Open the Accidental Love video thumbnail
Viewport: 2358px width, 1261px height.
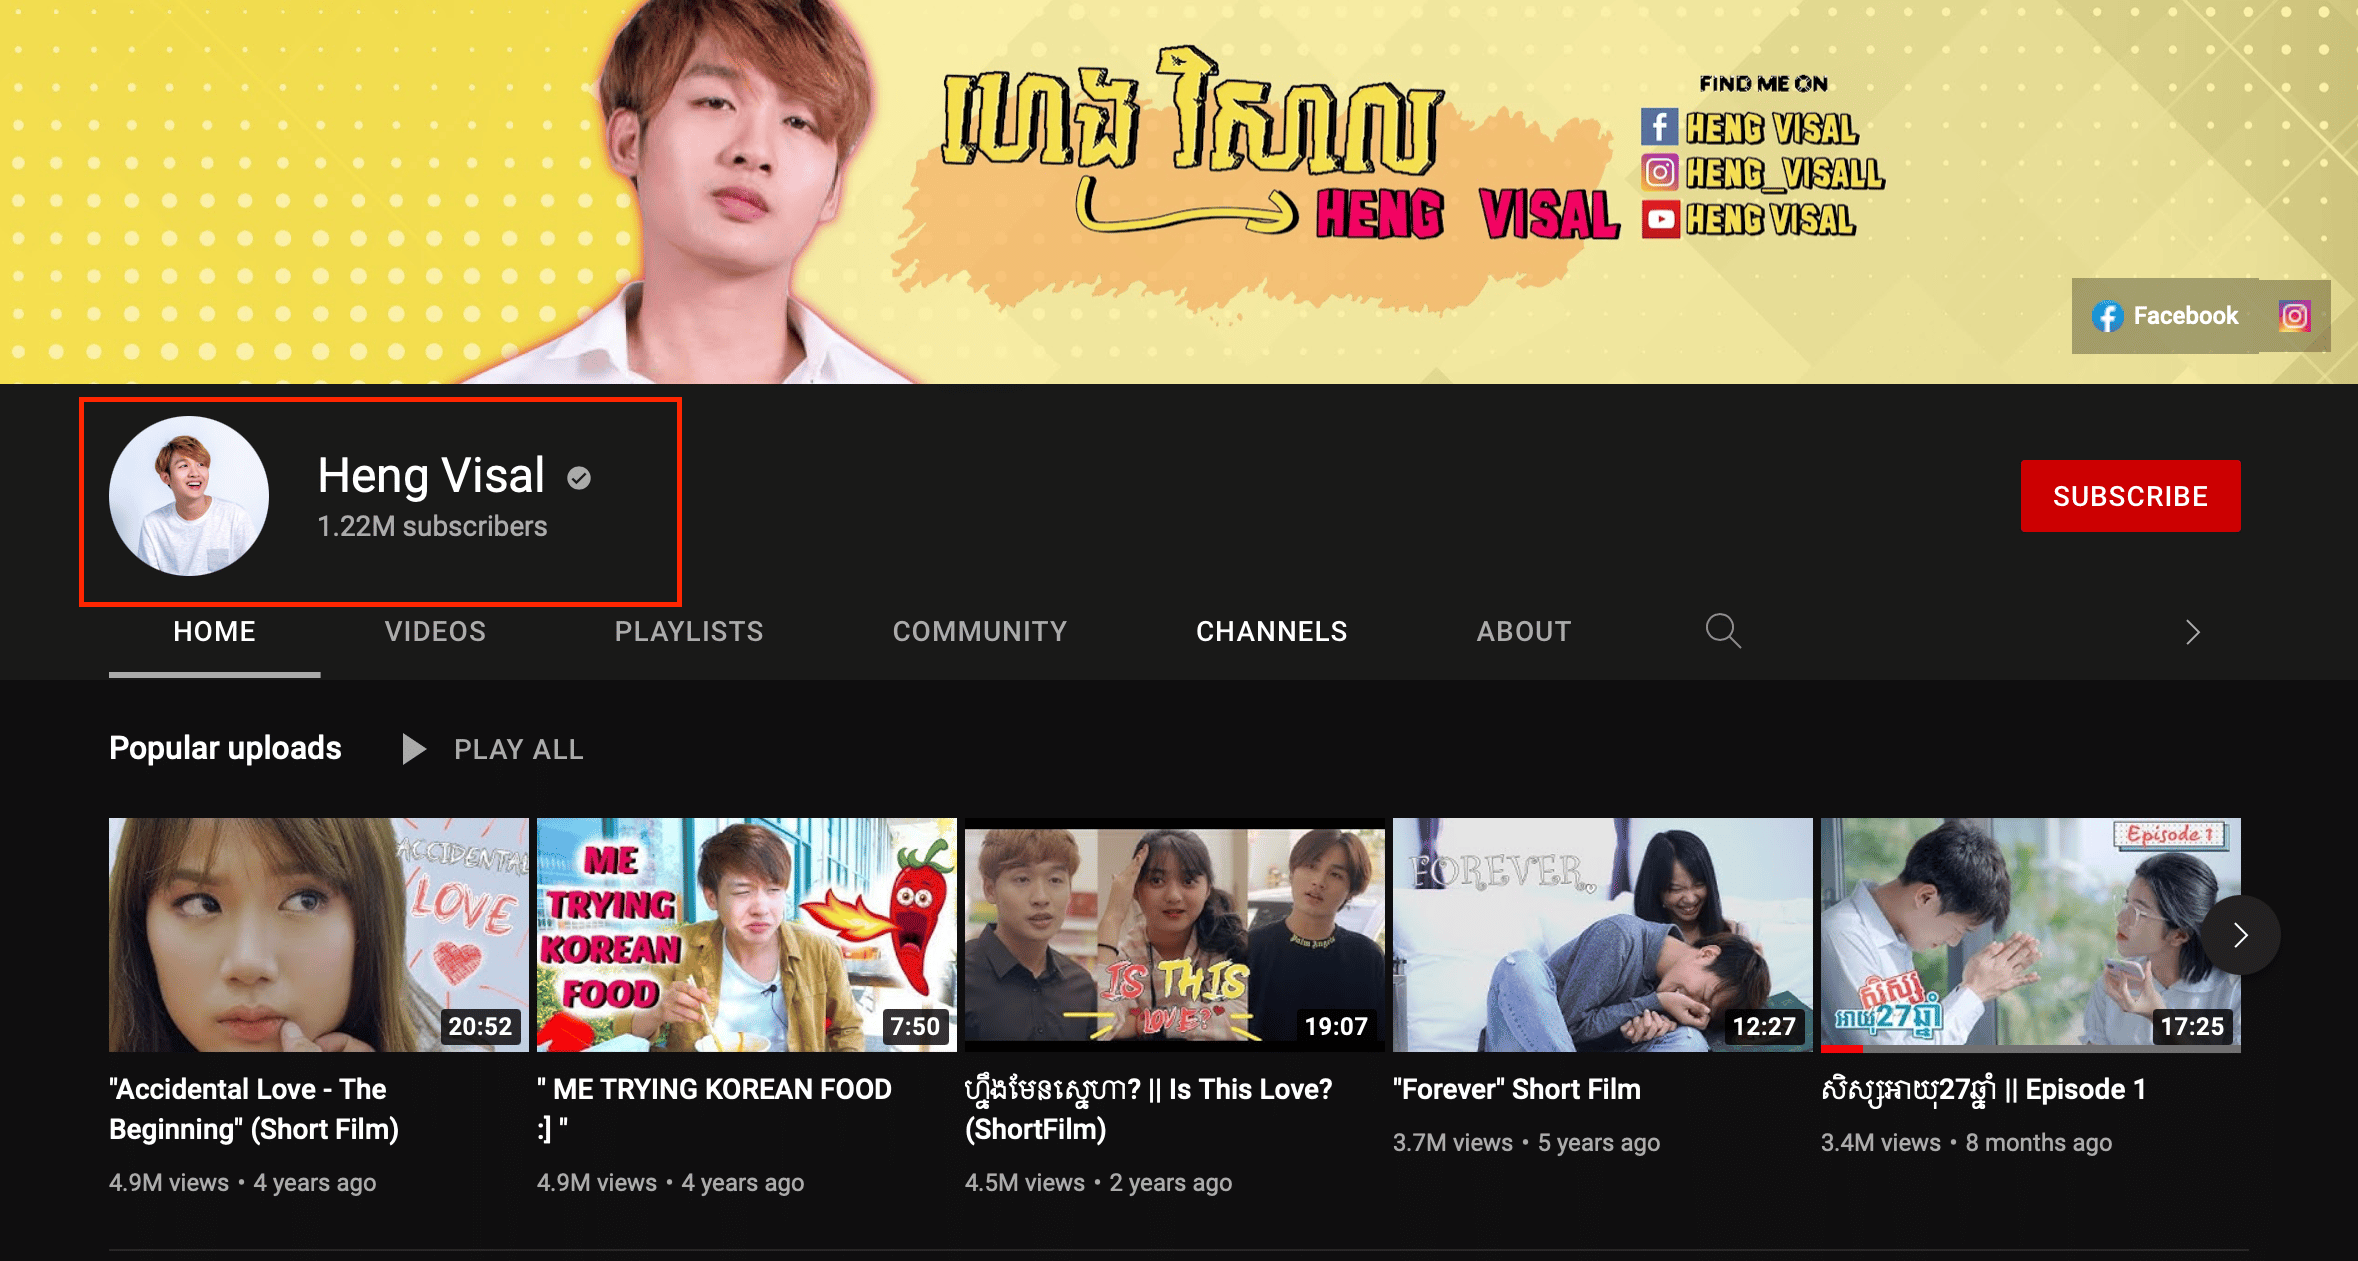coord(318,934)
